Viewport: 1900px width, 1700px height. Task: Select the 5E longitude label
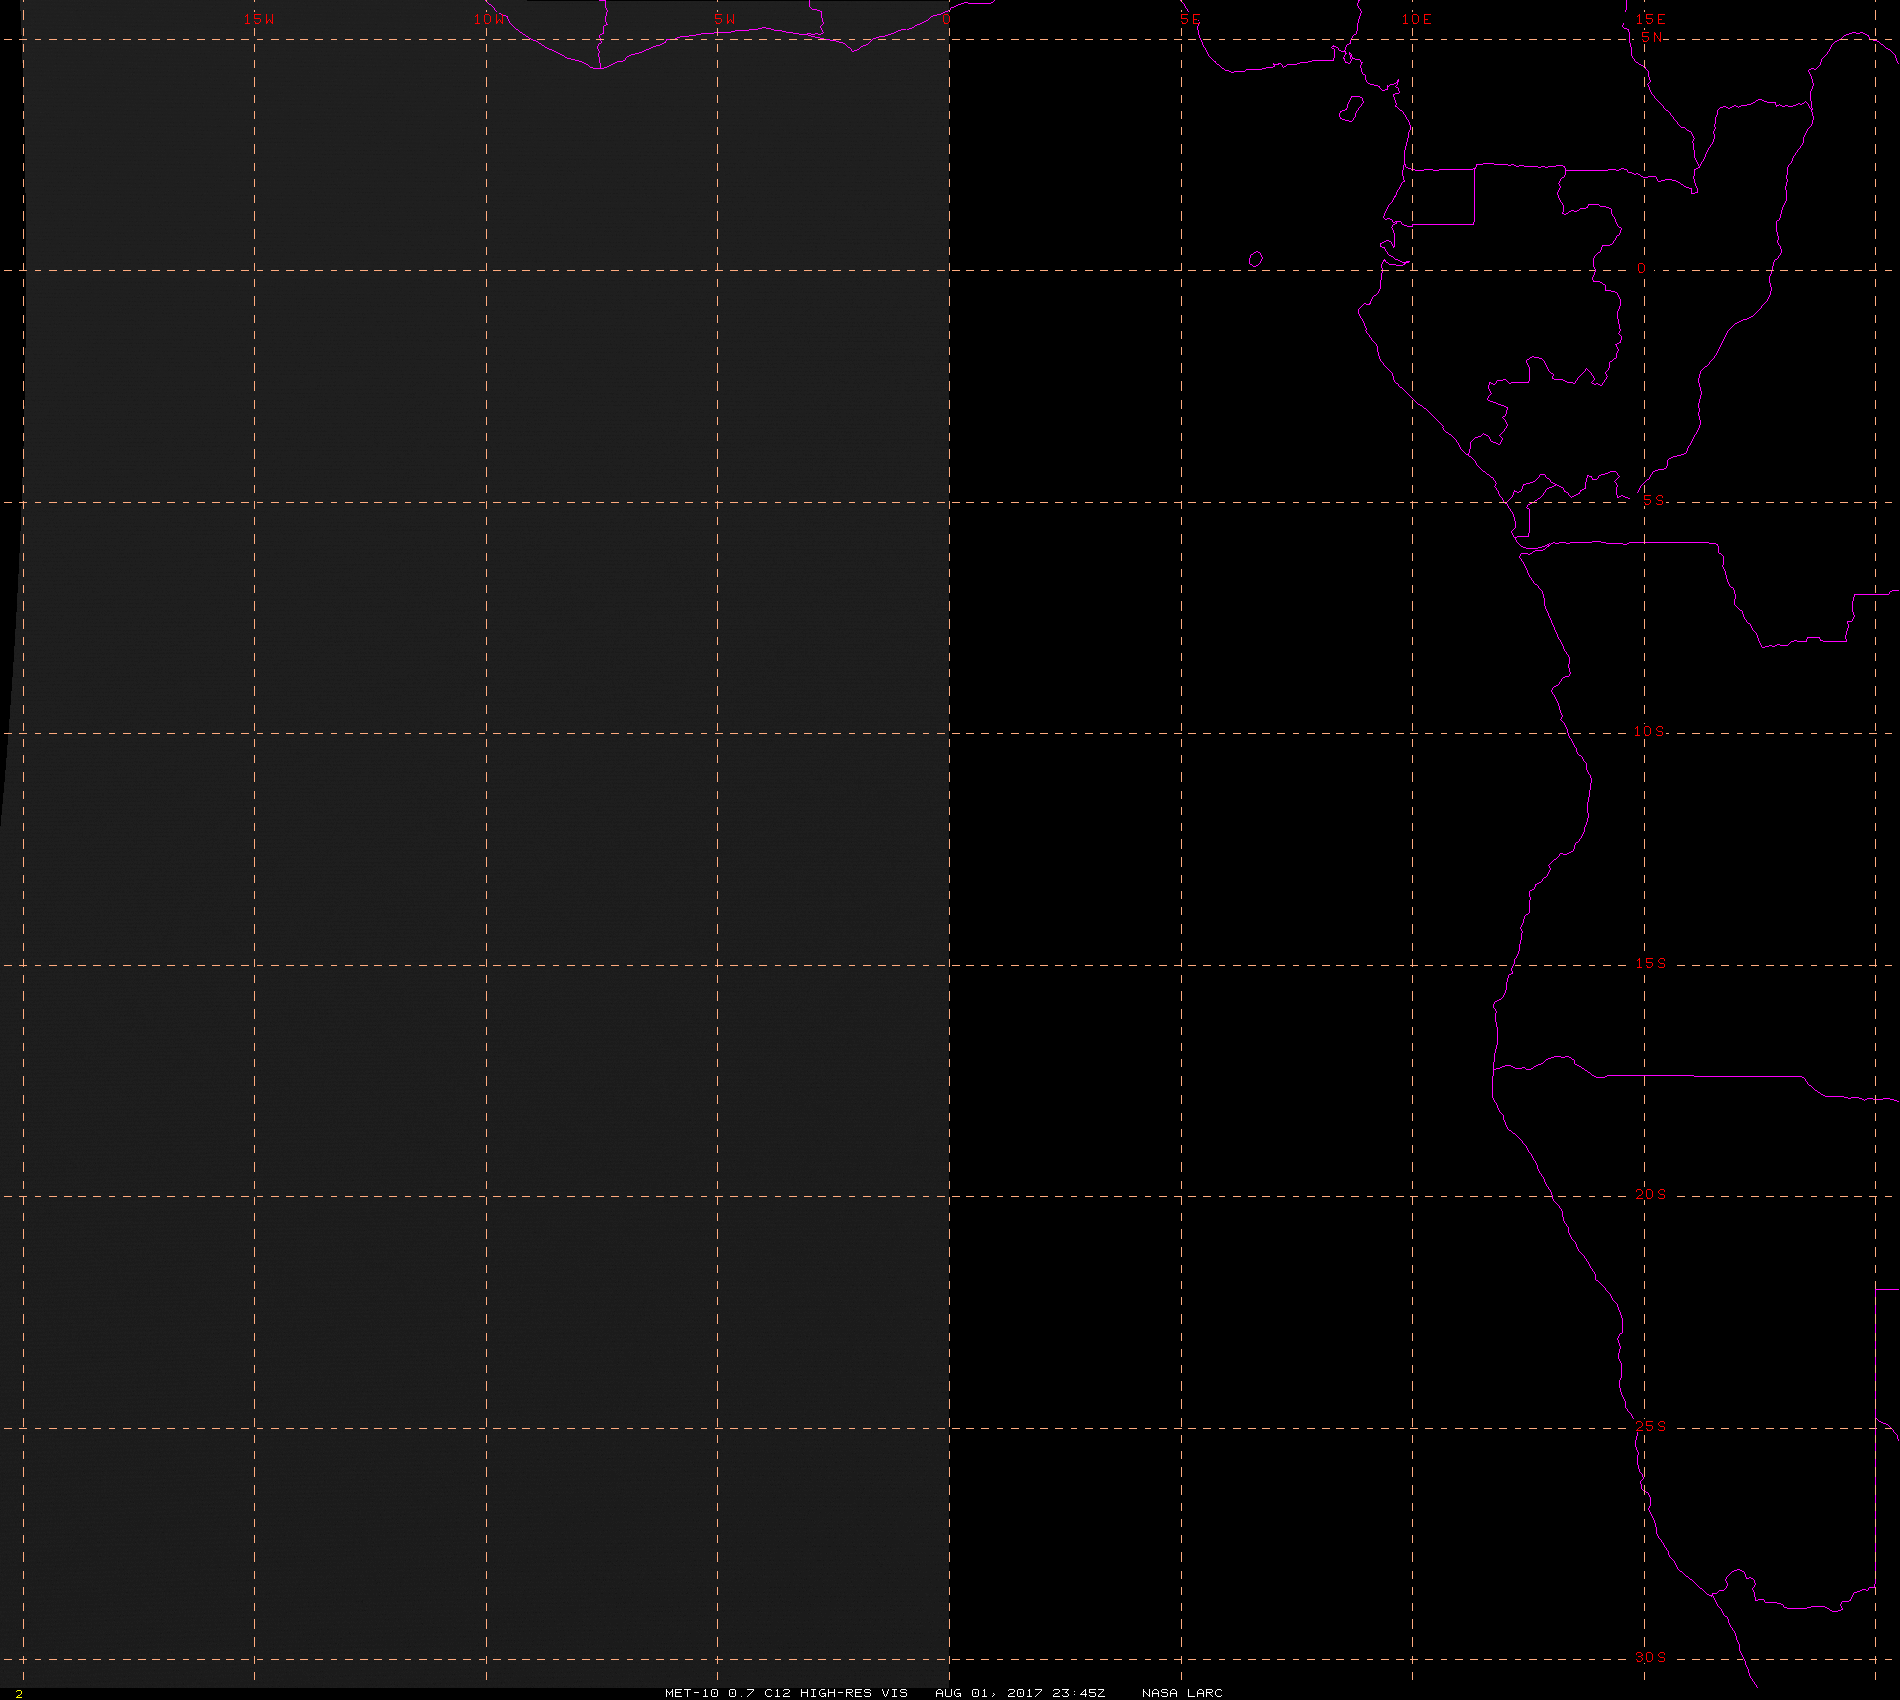(1190, 19)
